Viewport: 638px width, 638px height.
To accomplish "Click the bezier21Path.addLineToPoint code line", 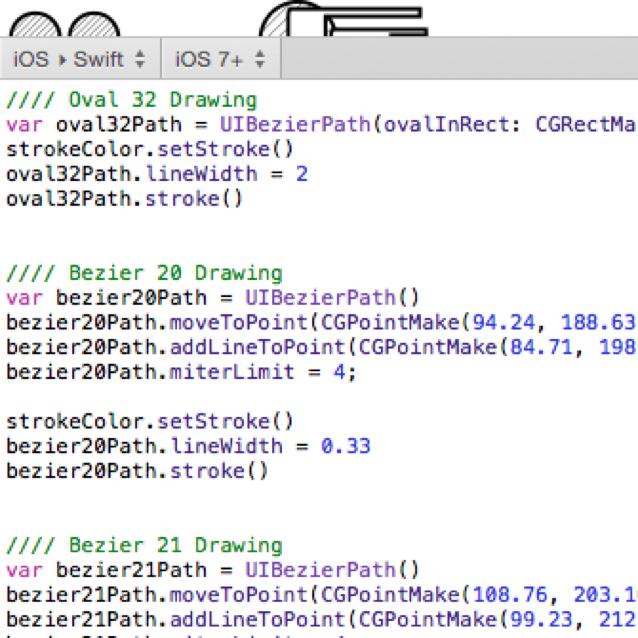I will (x=321, y=620).
